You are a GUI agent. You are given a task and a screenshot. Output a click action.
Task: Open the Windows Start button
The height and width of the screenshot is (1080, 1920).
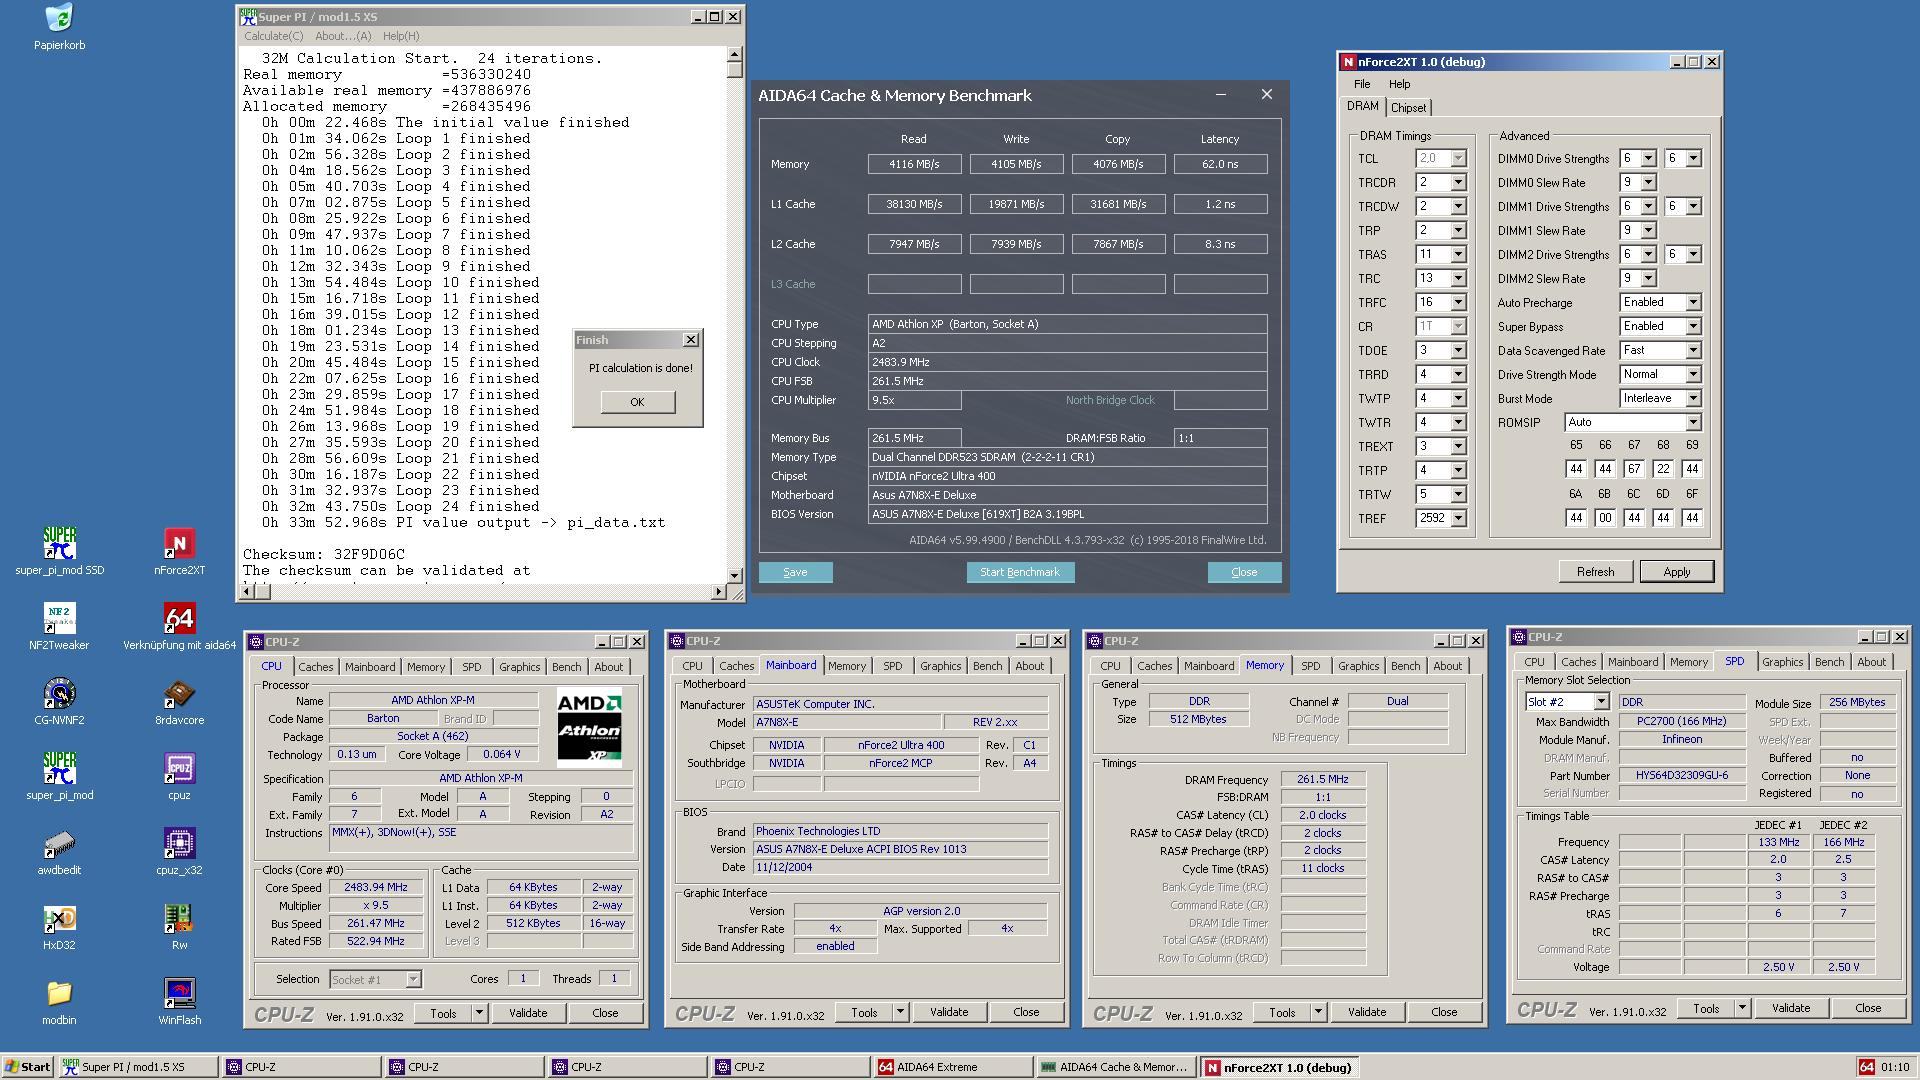point(28,1067)
